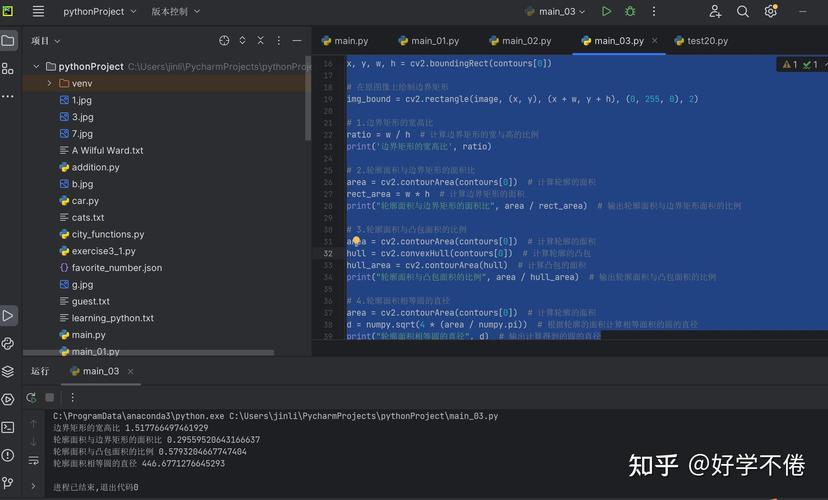The height and width of the screenshot is (500, 828).
Task: Switch to the main_02.py editor tab
Action: tap(520, 41)
